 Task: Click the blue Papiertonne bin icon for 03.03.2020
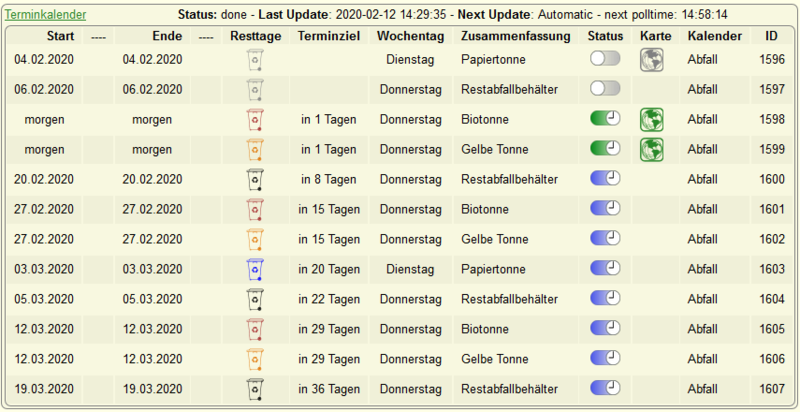coord(255,269)
